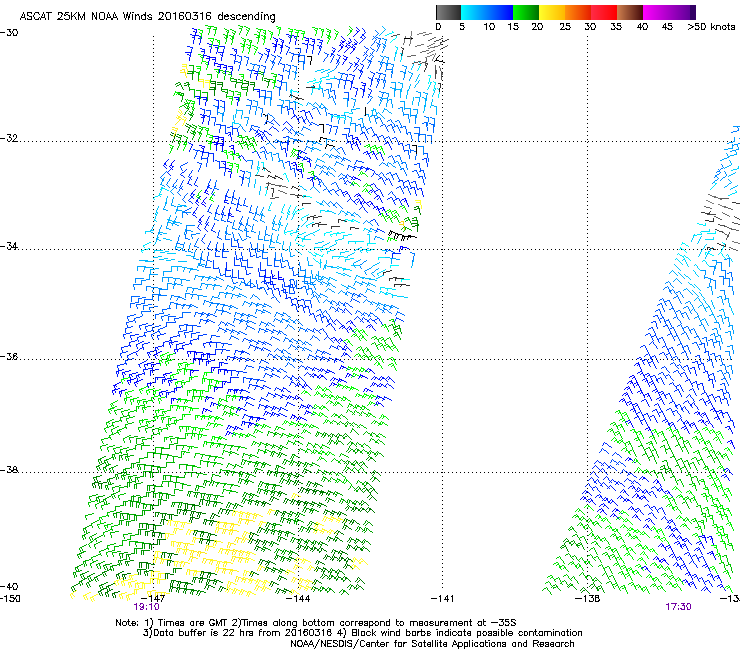
Task: Click the purple '19:10' swath time
Action: pyautogui.click(x=146, y=607)
